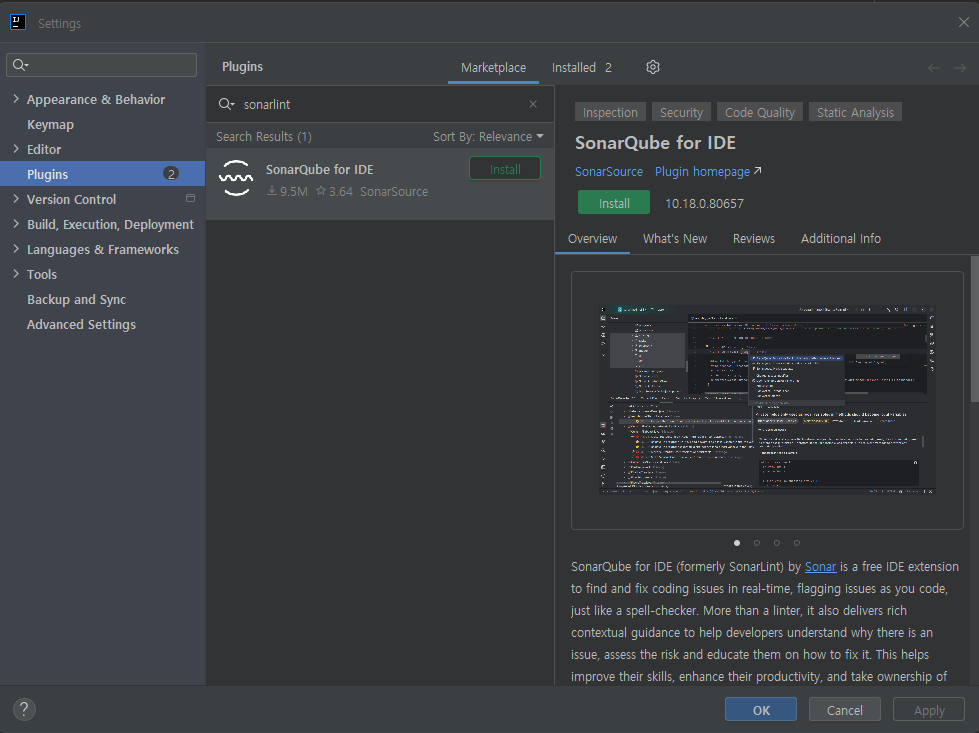Expand Appearance & Behavior section

pos(16,99)
